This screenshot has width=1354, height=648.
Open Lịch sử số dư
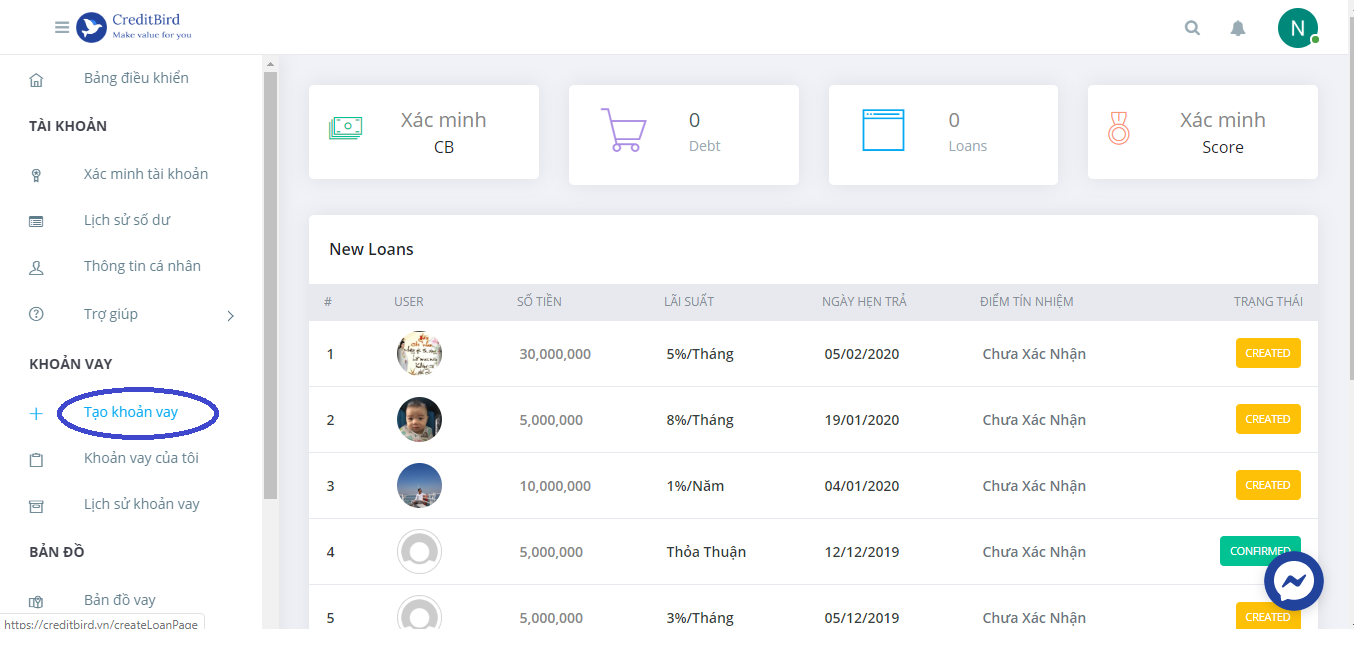coord(127,220)
